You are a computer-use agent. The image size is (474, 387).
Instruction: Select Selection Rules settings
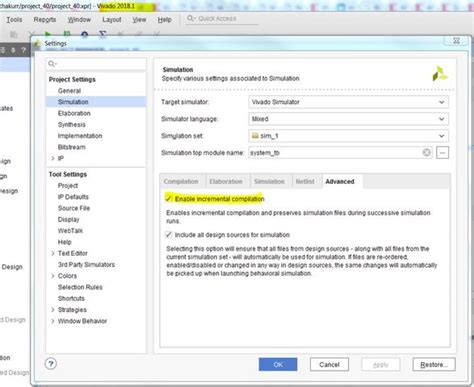point(80,287)
